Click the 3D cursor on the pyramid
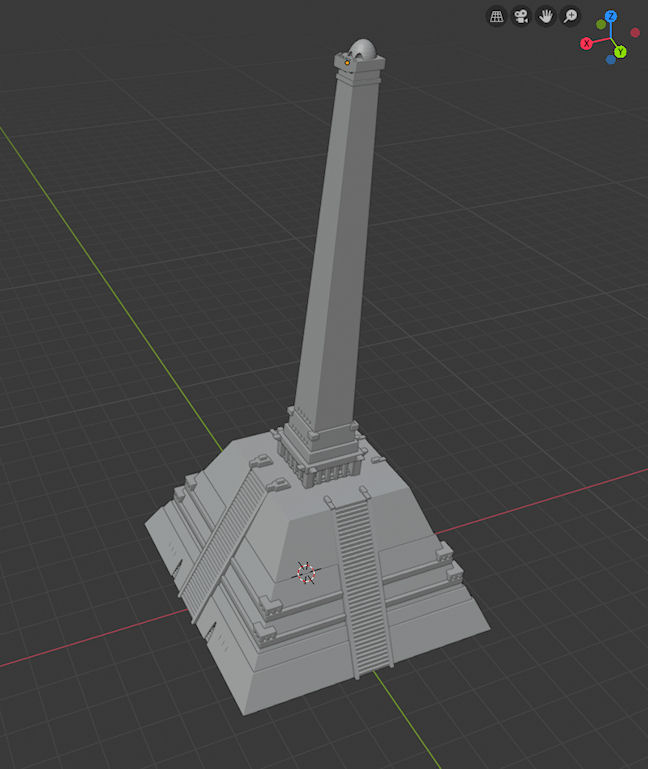Viewport: 648px width, 769px height. click(307, 573)
